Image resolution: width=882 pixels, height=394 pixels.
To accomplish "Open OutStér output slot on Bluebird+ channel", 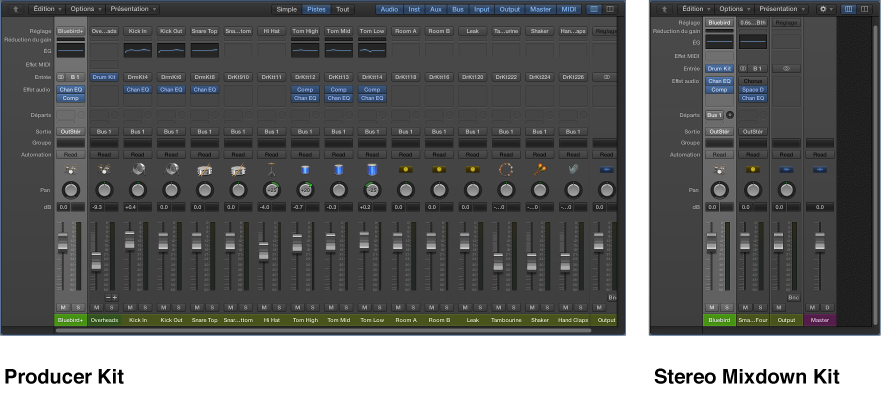I will pyautogui.click(x=70, y=132).
